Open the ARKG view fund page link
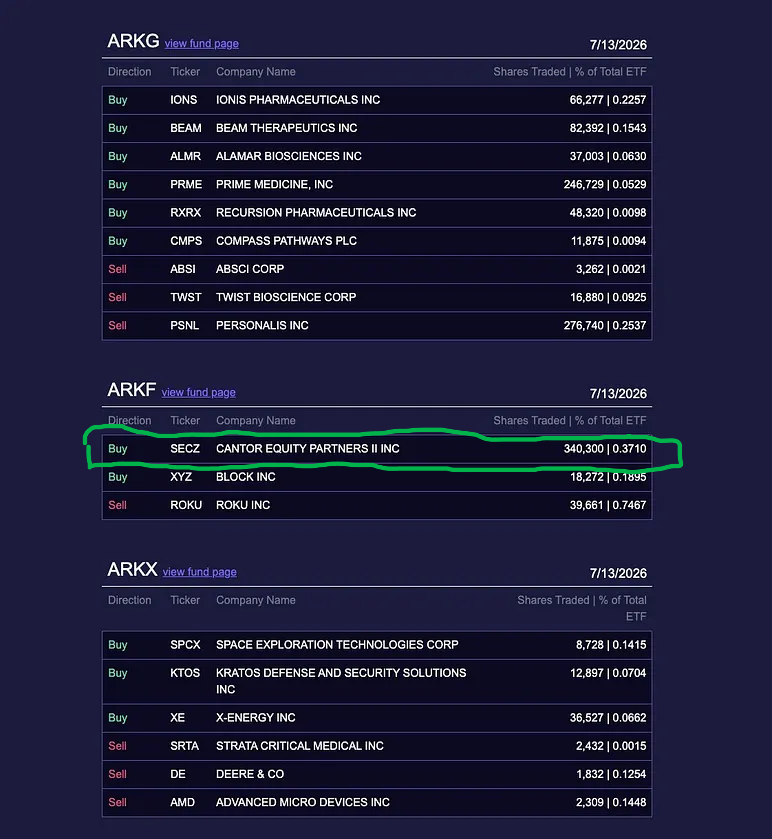 (x=202, y=43)
